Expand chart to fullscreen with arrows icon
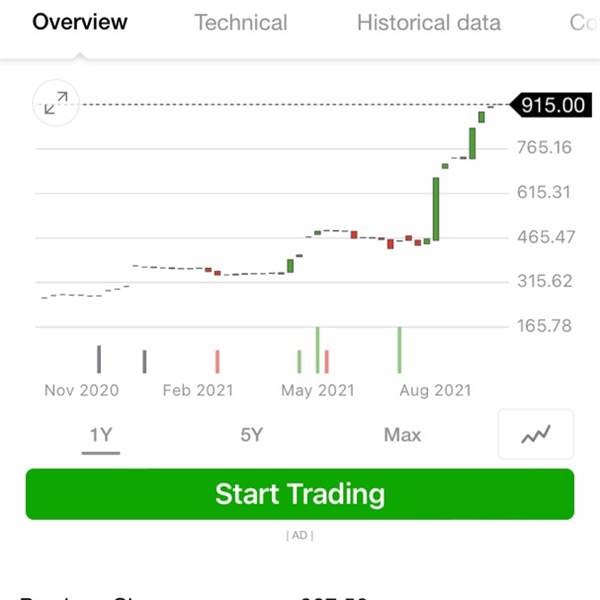This screenshot has height=600, width=600. pyautogui.click(x=56, y=103)
